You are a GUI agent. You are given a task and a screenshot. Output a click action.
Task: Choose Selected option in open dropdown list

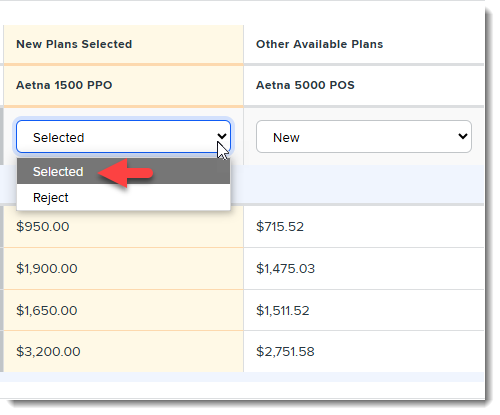coord(123,171)
